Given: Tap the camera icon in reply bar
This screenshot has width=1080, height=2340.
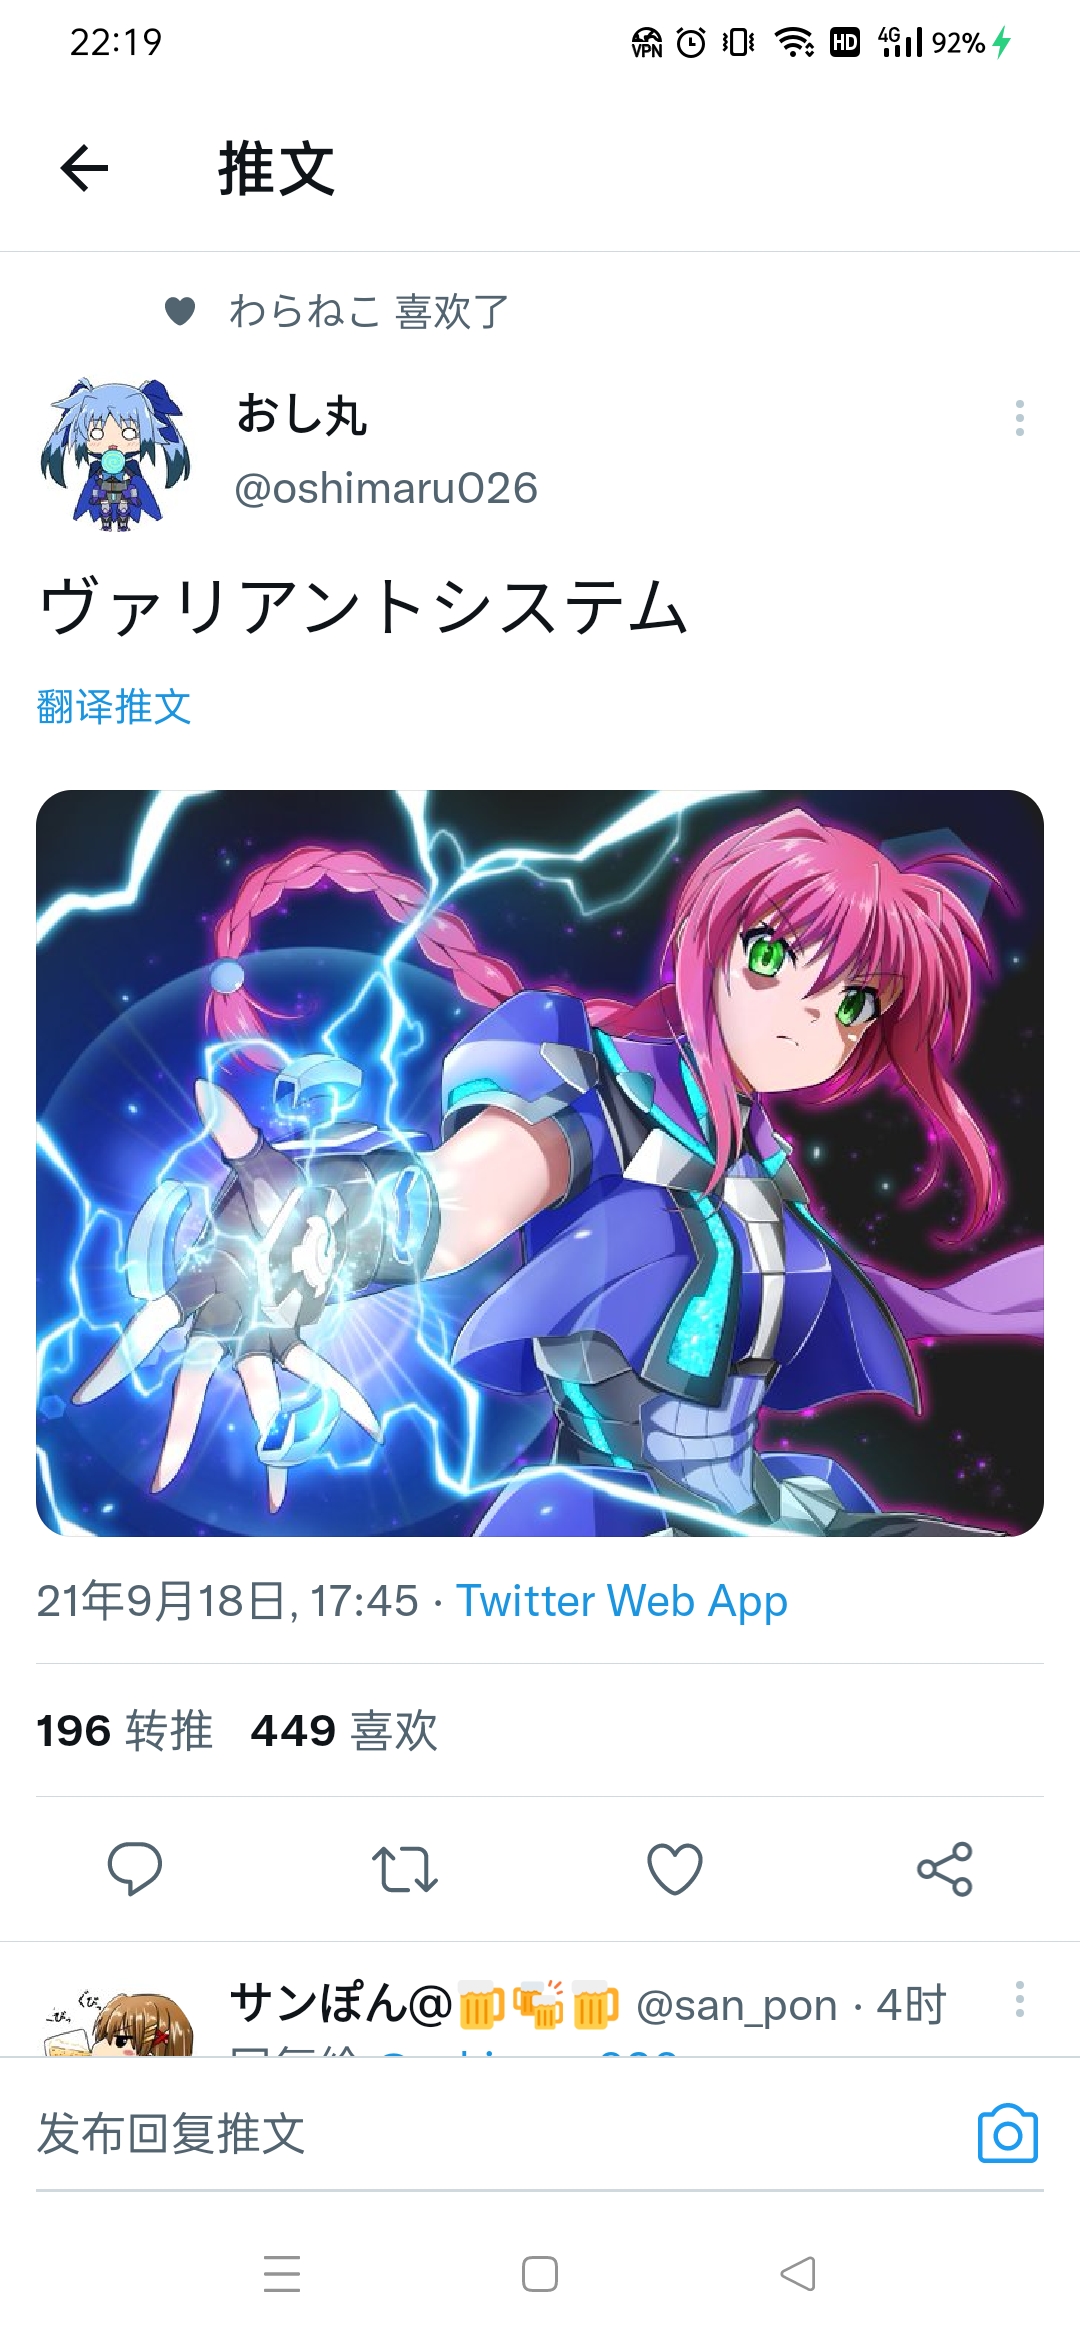Looking at the screenshot, I should click(x=1007, y=2133).
